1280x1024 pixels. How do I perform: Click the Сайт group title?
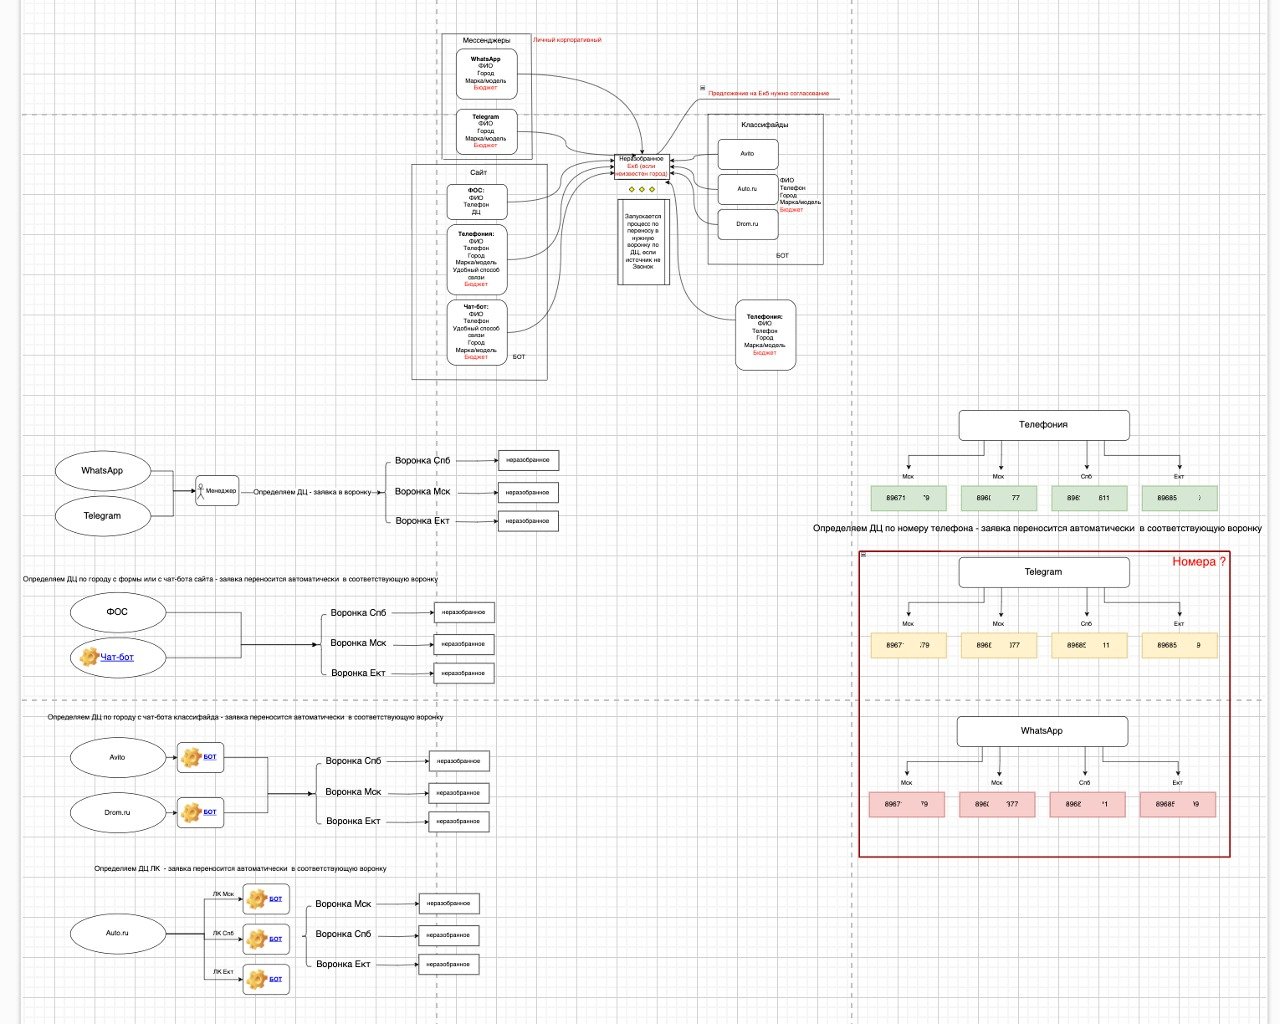[x=478, y=173]
